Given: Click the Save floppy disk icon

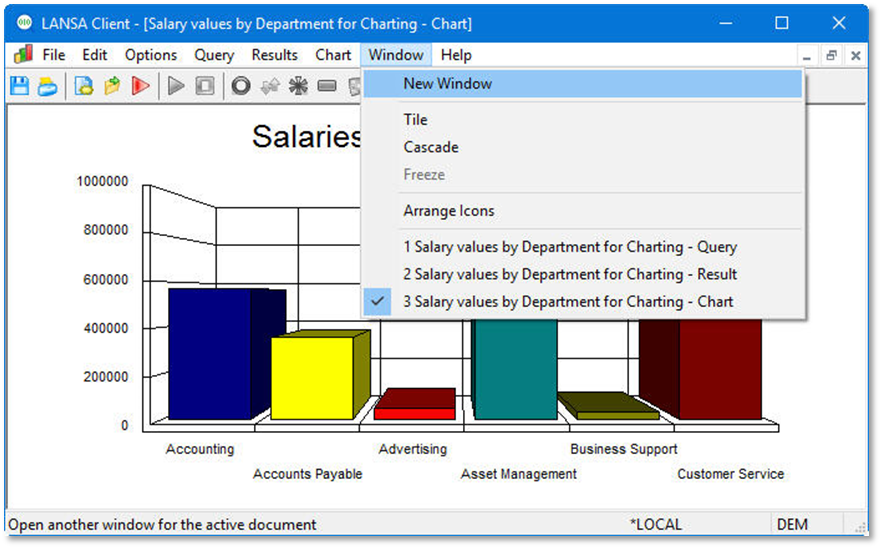Looking at the screenshot, I should pyautogui.click(x=20, y=86).
